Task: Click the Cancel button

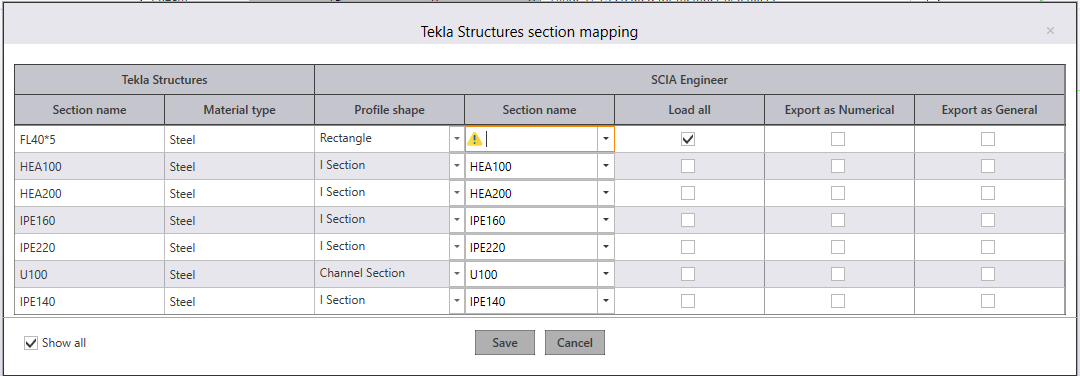Action: click(574, 343)
